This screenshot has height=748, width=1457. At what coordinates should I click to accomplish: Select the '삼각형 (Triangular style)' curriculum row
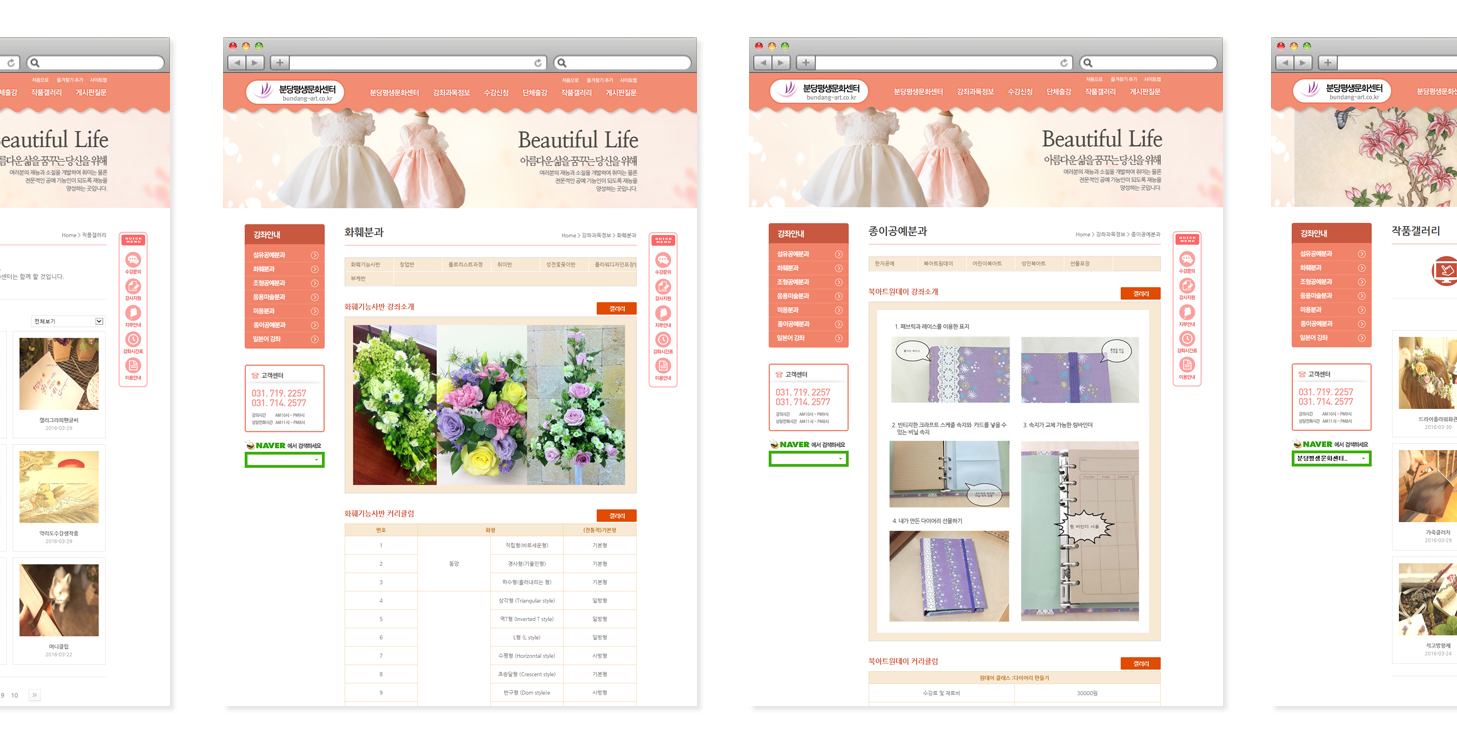click(x=490, y=601)
